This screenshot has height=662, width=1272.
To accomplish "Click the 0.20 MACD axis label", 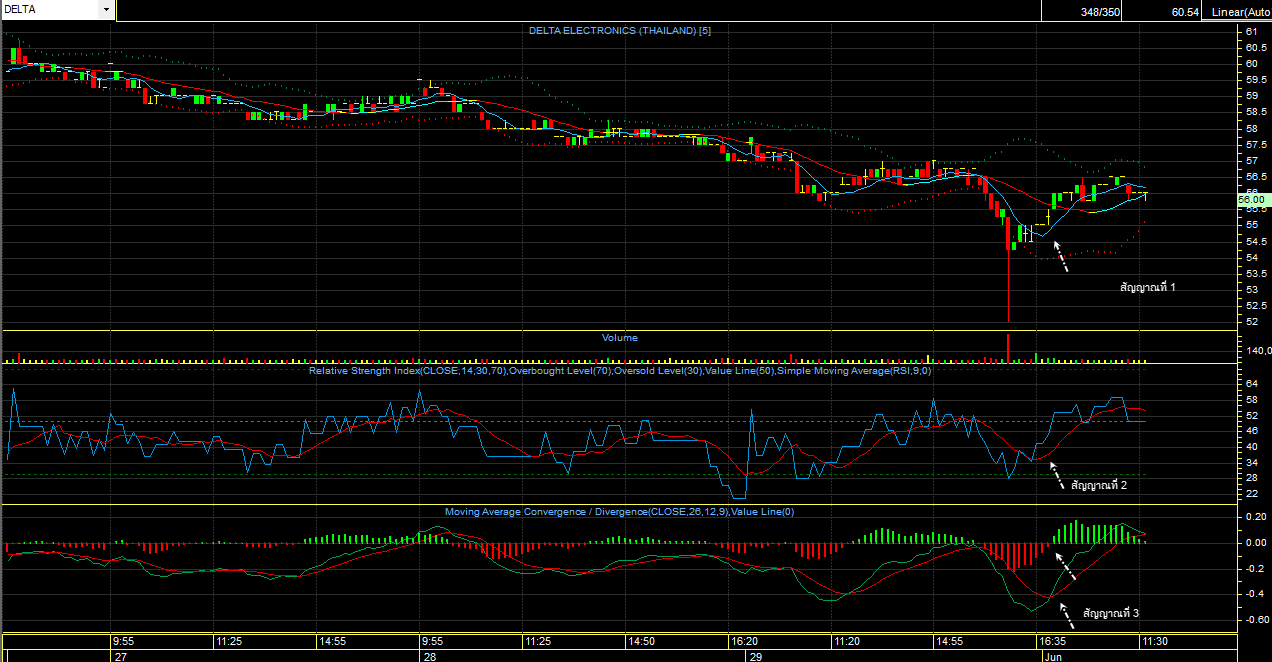I will [1255, 517].
